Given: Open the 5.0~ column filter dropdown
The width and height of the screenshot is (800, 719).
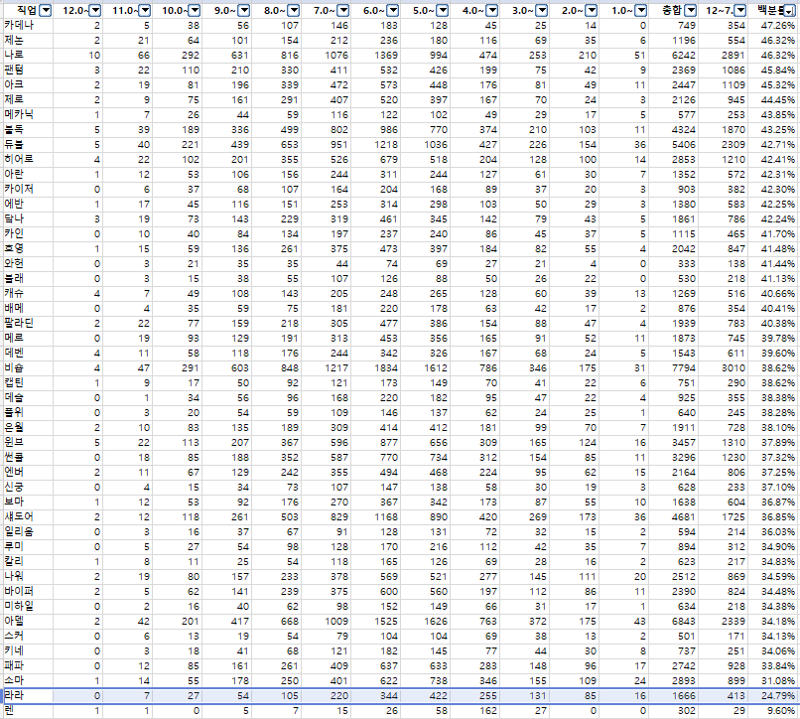Looking at the screenshot, I should coord(443,10).
